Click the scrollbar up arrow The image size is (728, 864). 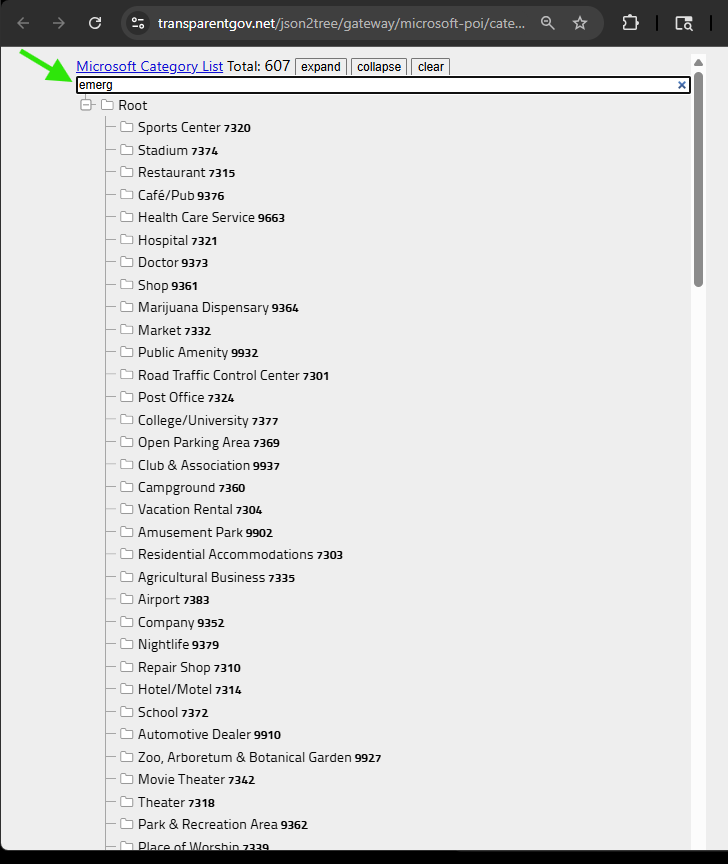pyautogui.click(x=698, y=62)
